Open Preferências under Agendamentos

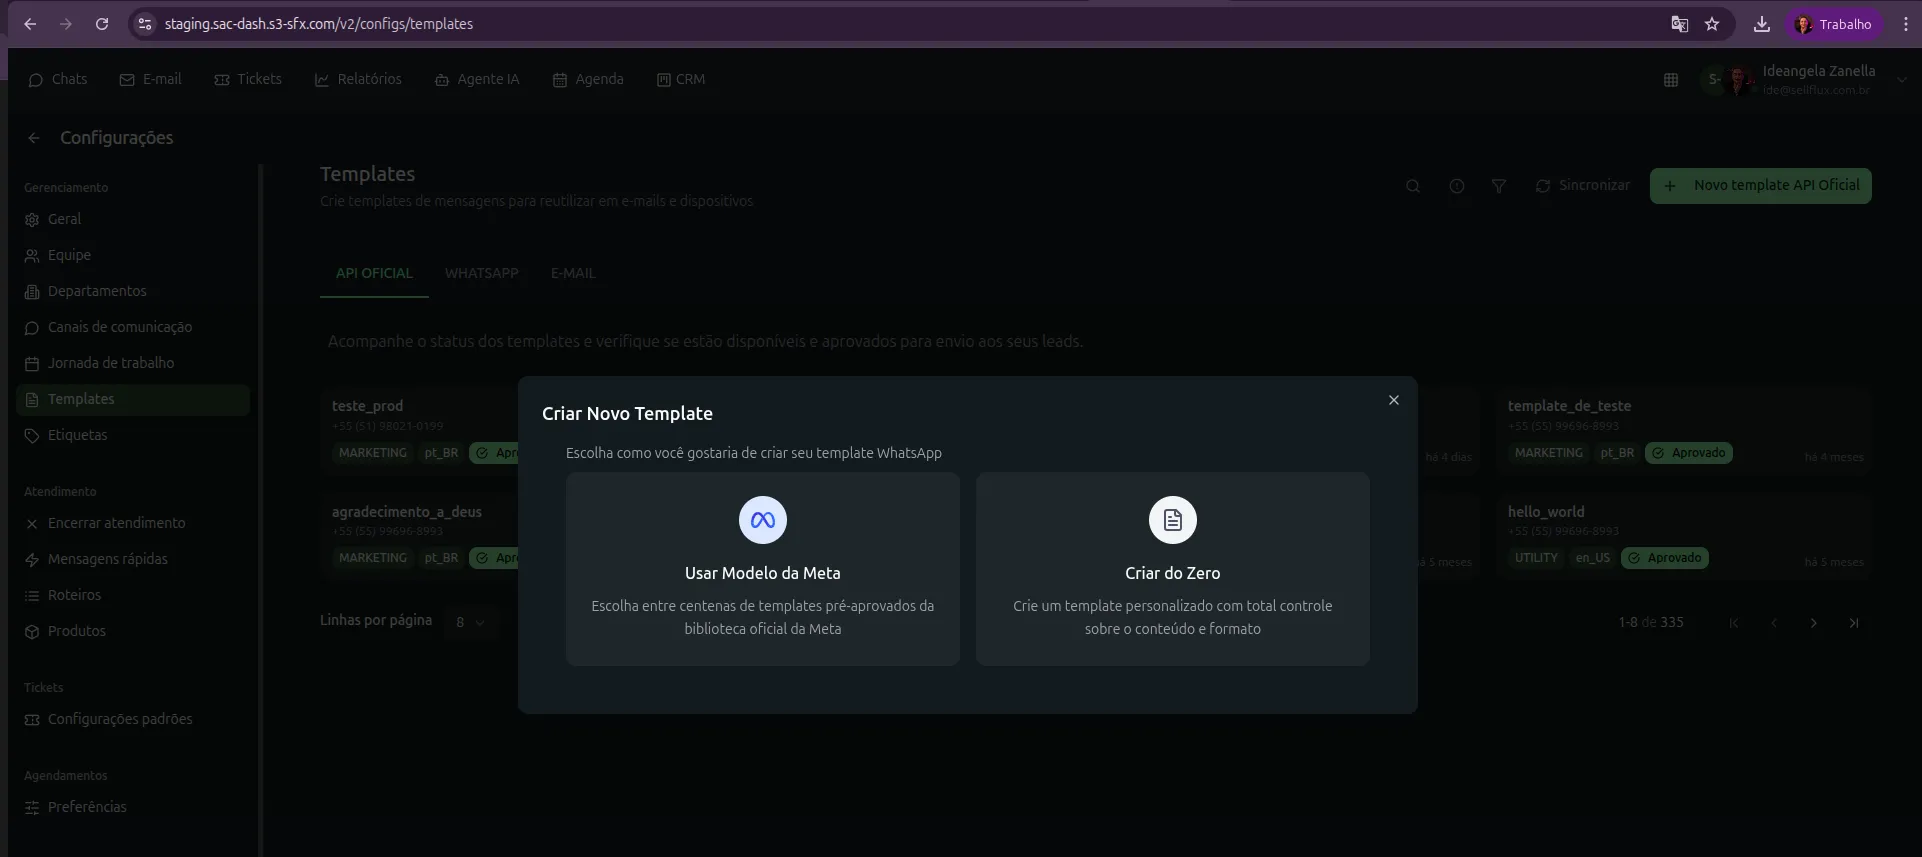[133, 807]
